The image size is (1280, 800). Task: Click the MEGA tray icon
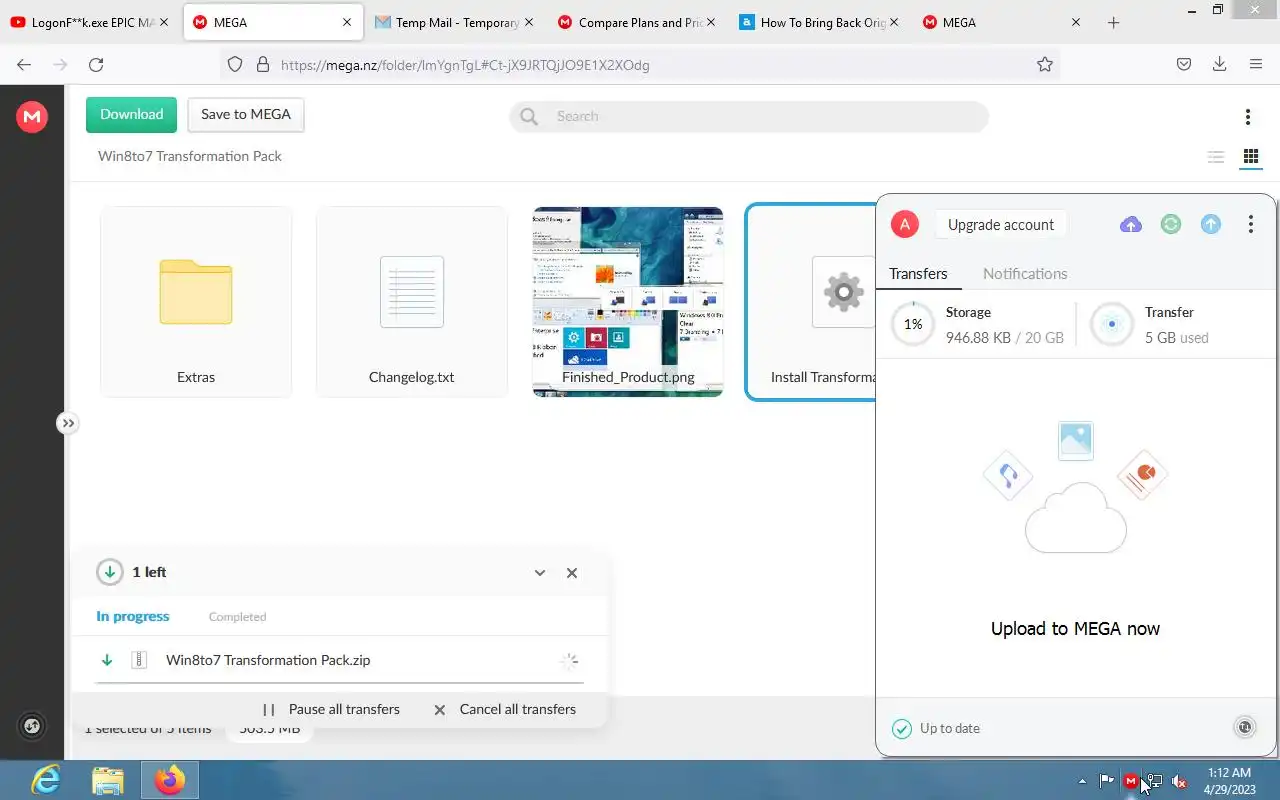click(1131, 781)
